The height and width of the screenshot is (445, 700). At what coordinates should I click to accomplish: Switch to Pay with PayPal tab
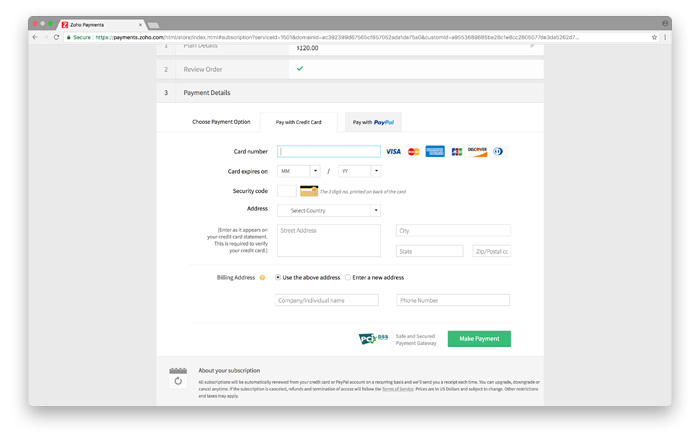tap(373, 122)
